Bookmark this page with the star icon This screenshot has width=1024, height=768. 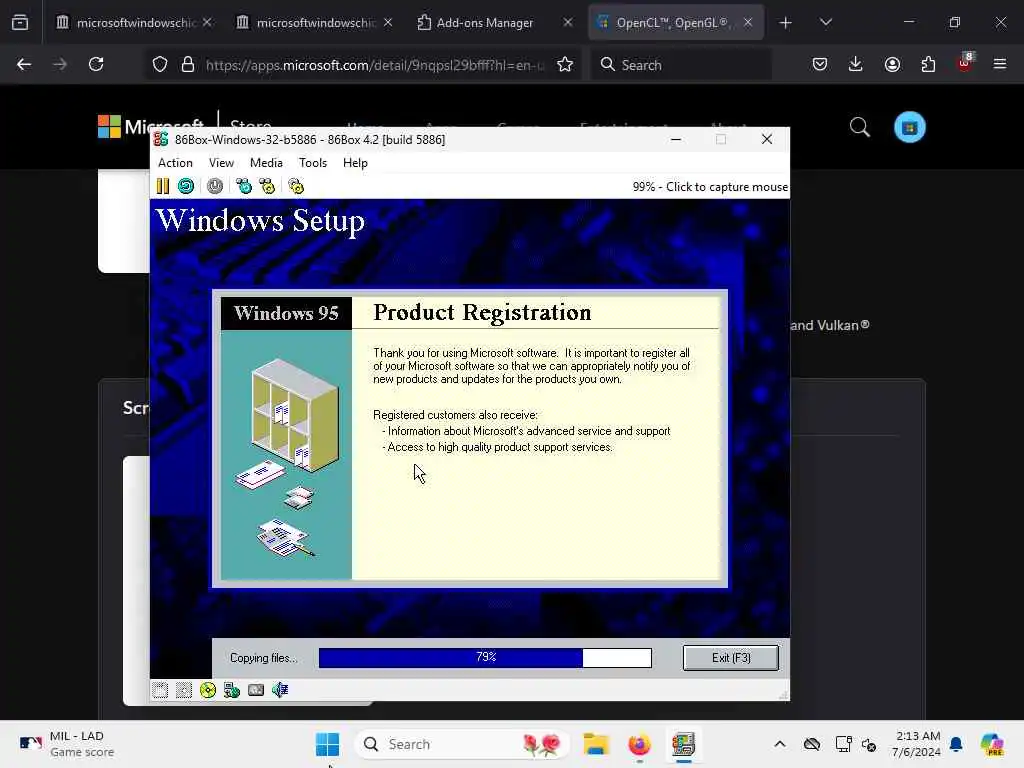click(x=565, y=65)
